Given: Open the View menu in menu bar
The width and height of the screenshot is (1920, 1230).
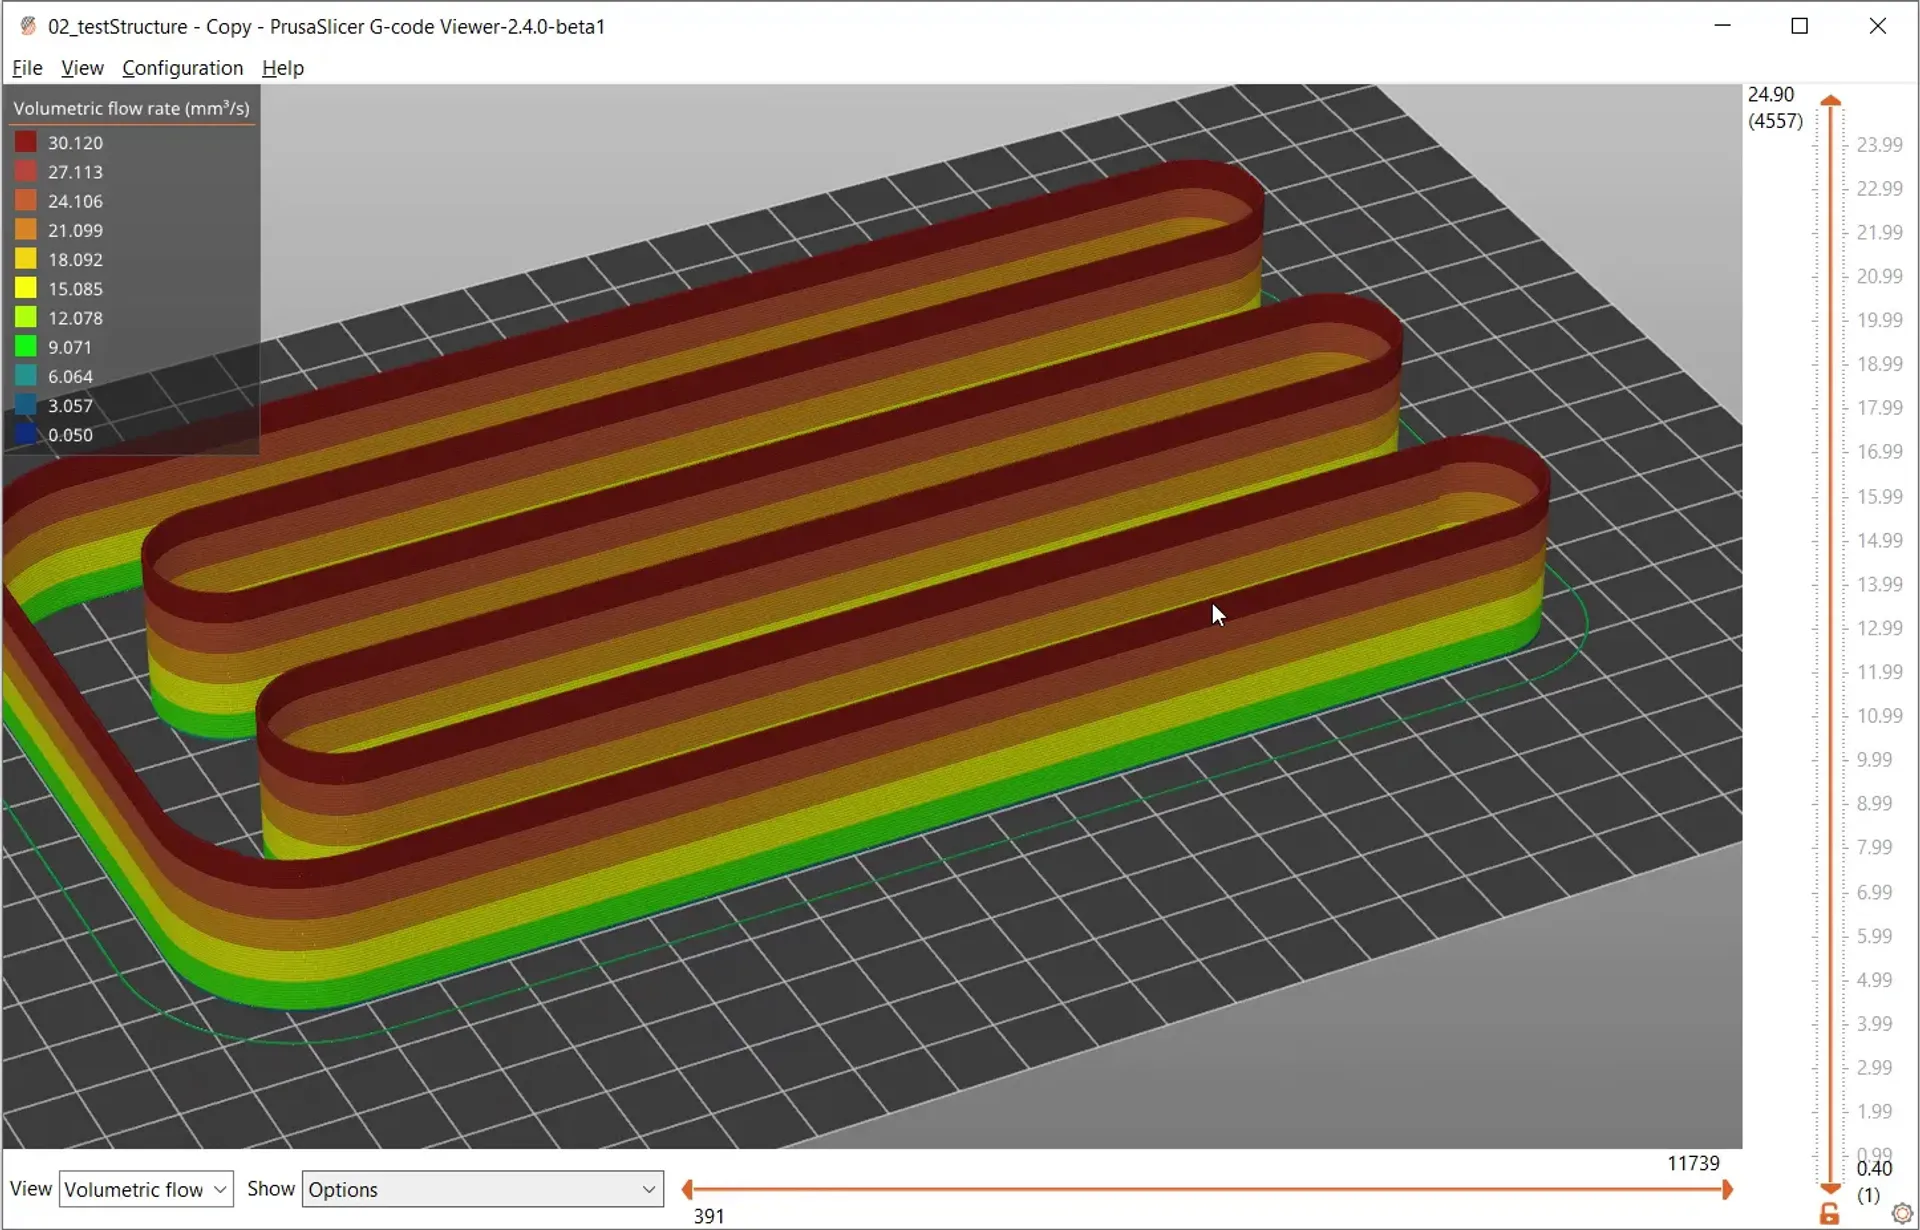Looking at the screenshot, I should coord(82,68).
